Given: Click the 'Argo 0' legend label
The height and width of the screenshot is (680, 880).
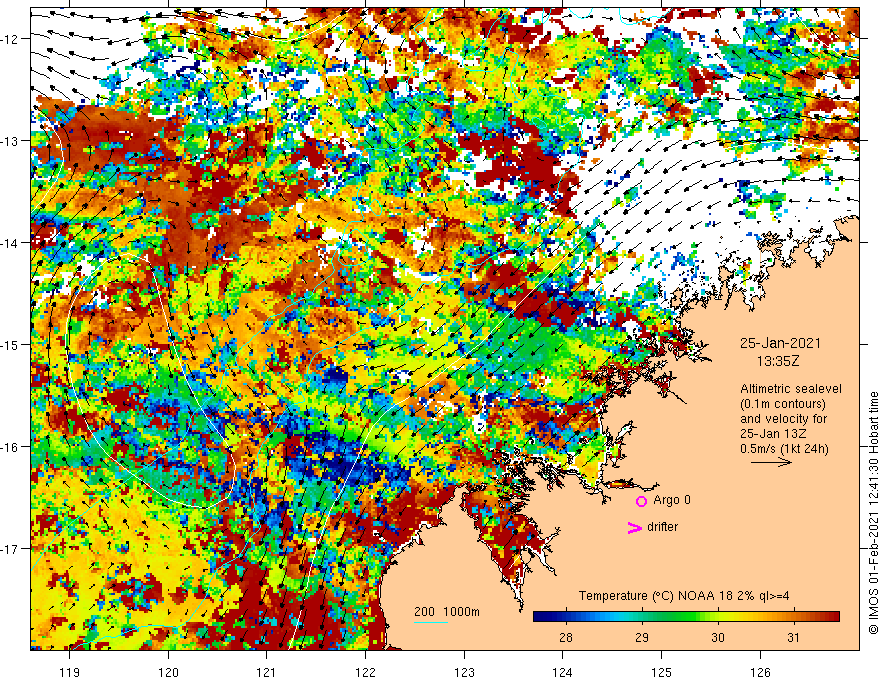Looking at the screenshot, I should coord(672,500).
